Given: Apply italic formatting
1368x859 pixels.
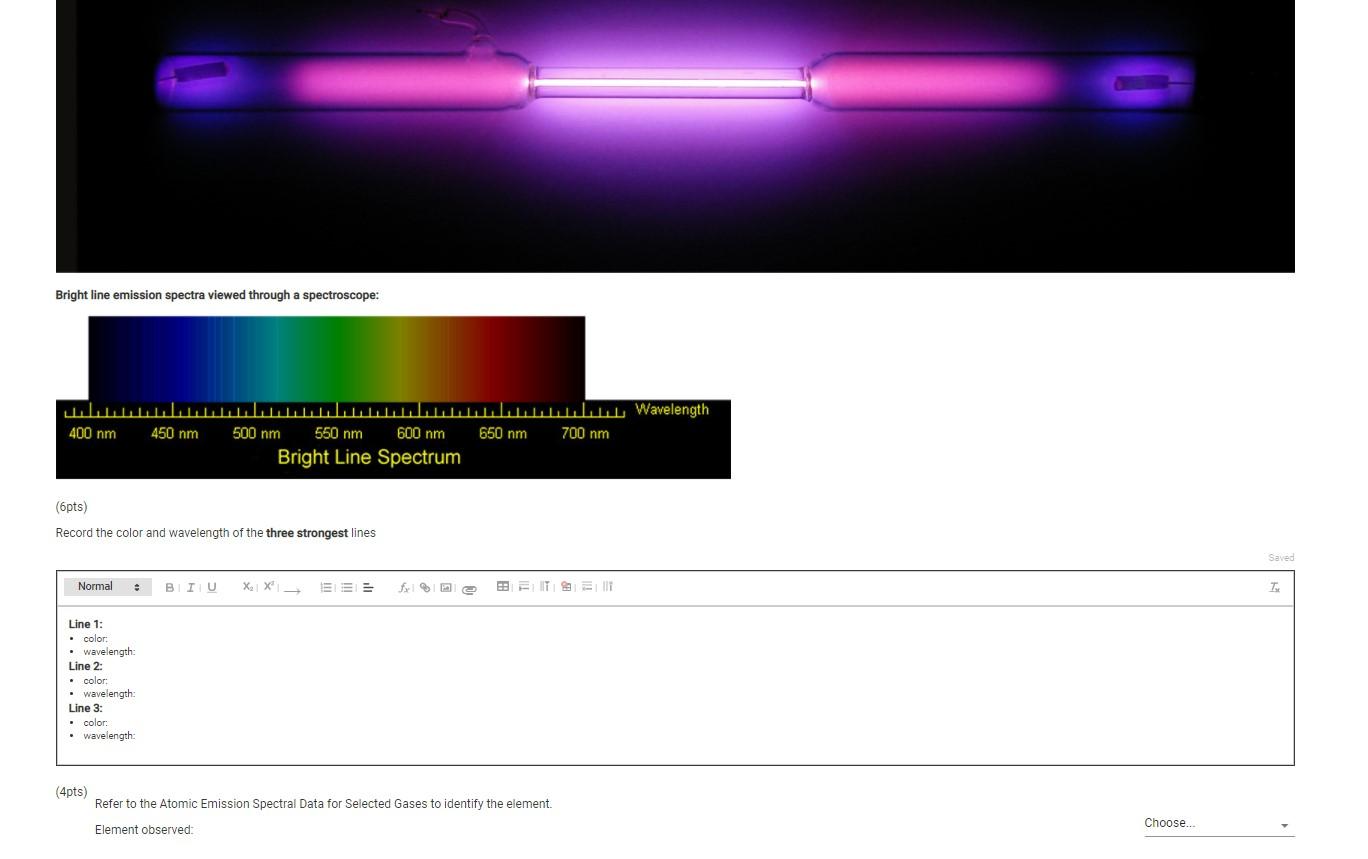Looking at the screenshot, I should [x=190, y=587].
